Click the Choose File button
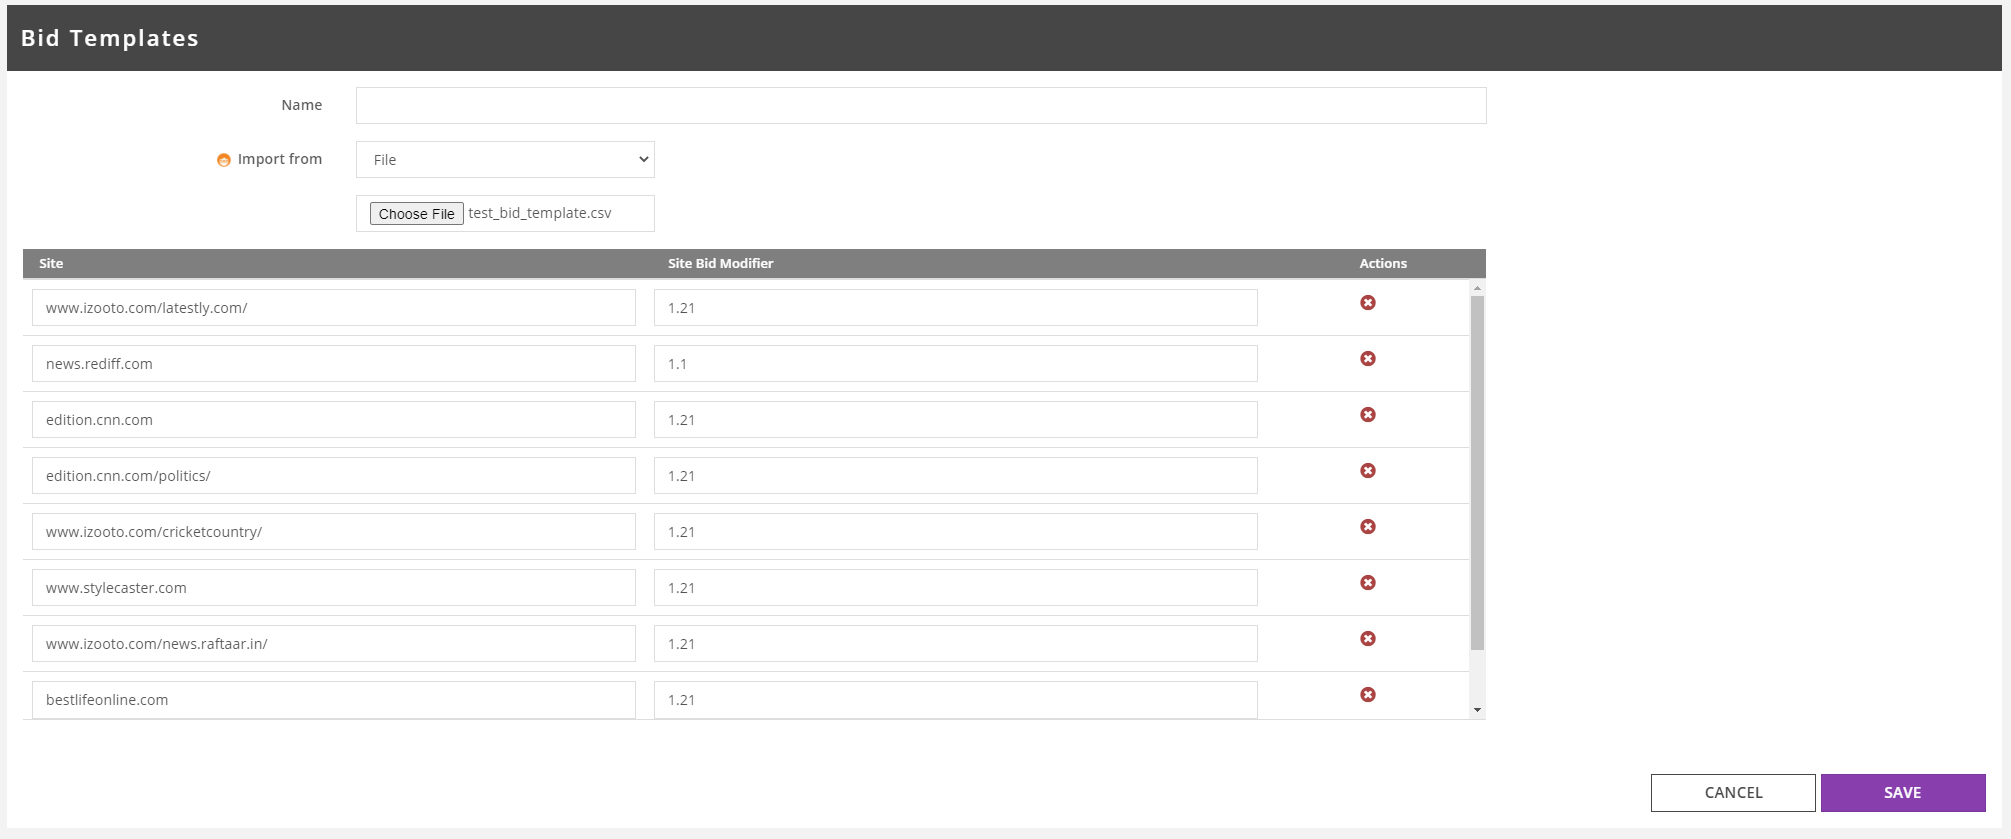Screen dimensions: 2011x839 [416, 214]
